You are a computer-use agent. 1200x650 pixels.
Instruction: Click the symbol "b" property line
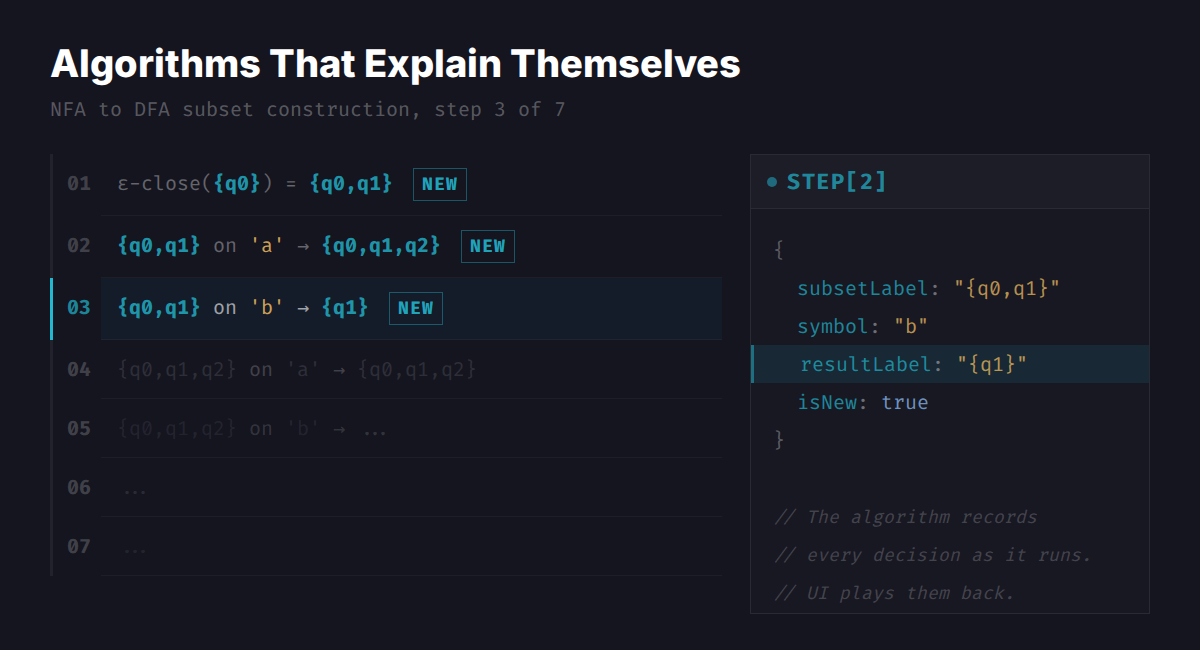pos(862,327)
